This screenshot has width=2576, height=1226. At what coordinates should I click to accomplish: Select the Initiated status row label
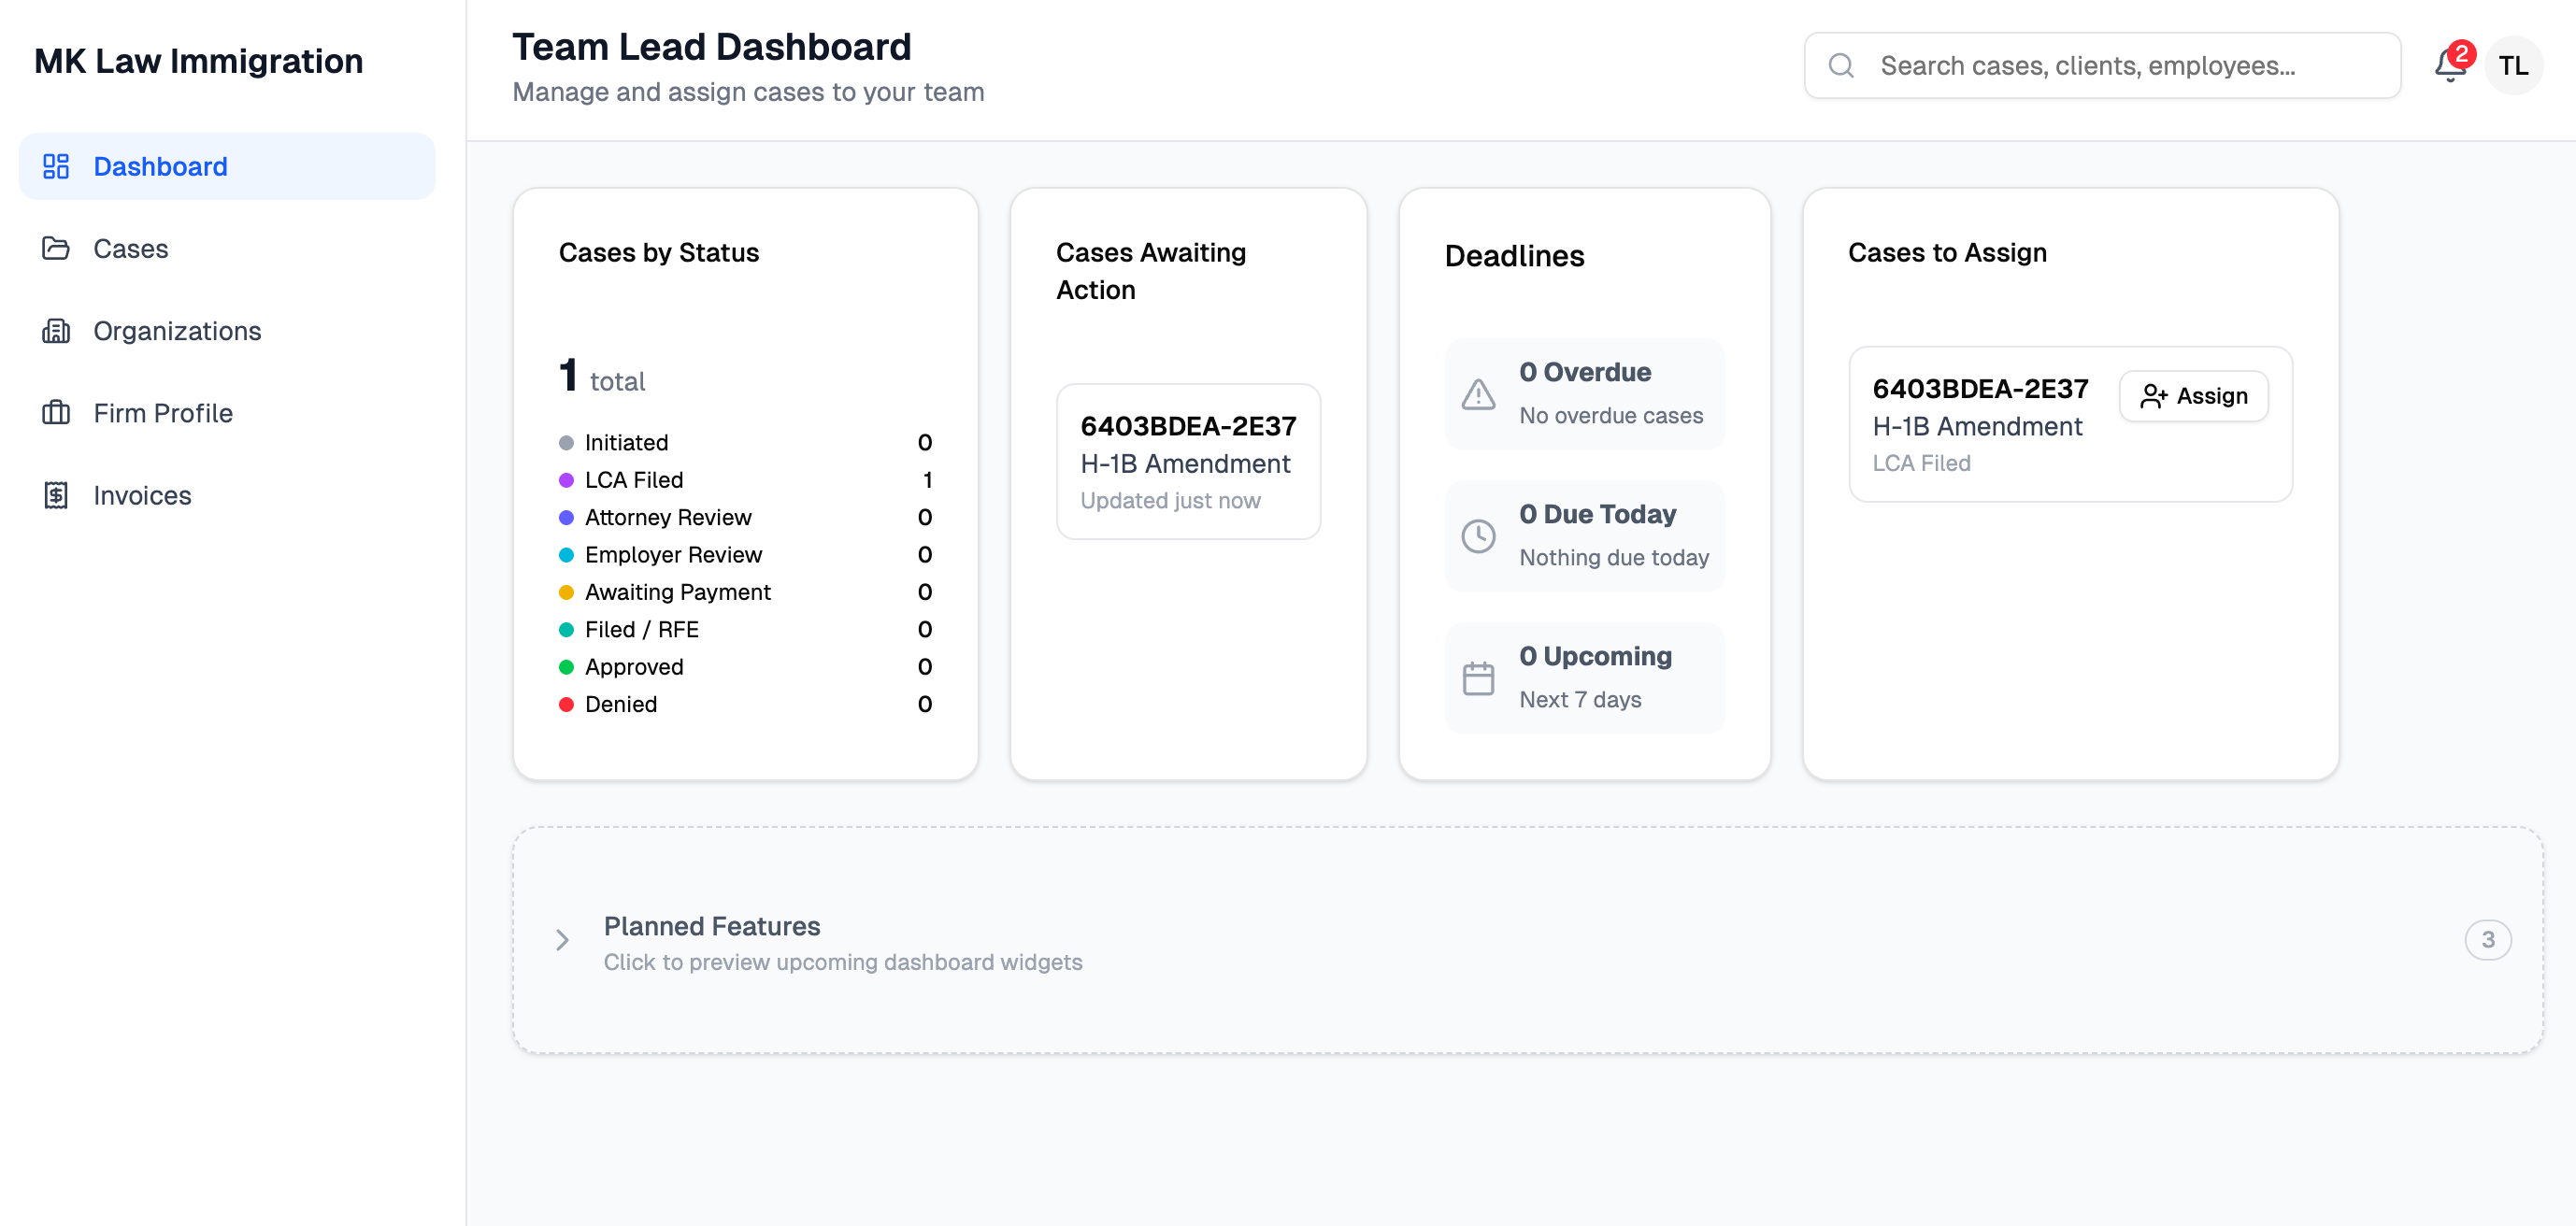626,442
